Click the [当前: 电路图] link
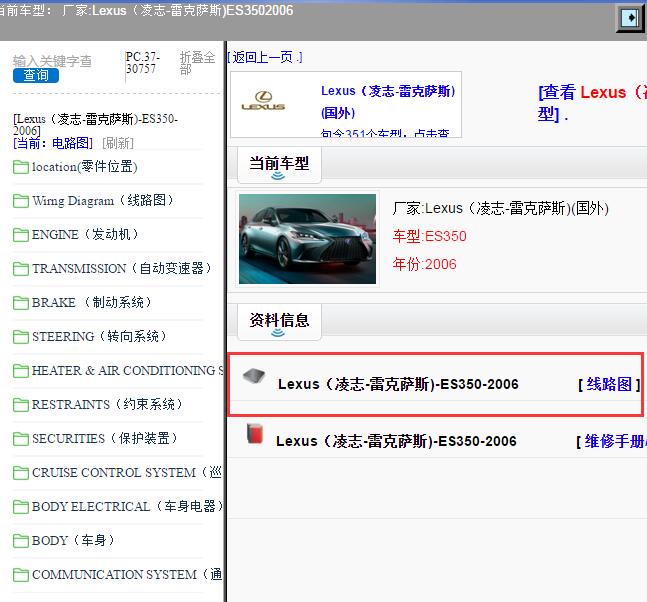The height and width of the screenshot is (602, 647). [53, 143]
